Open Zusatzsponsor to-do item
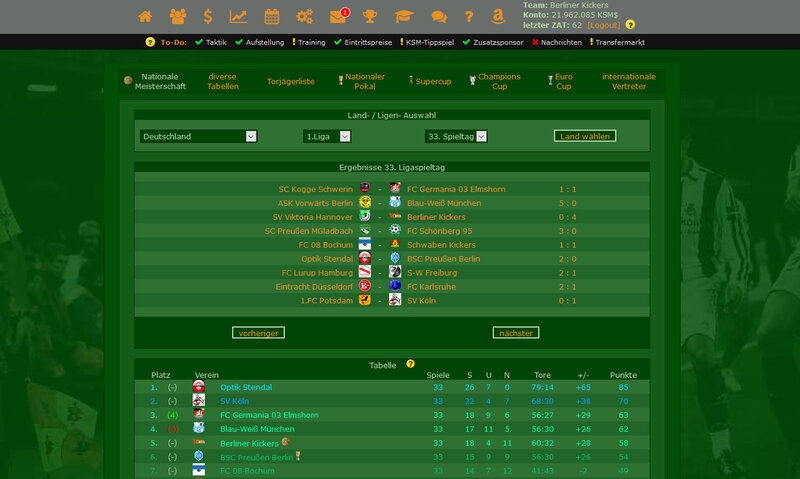Image resolution: width=800 pixels, height=479 pixels. 498,42
